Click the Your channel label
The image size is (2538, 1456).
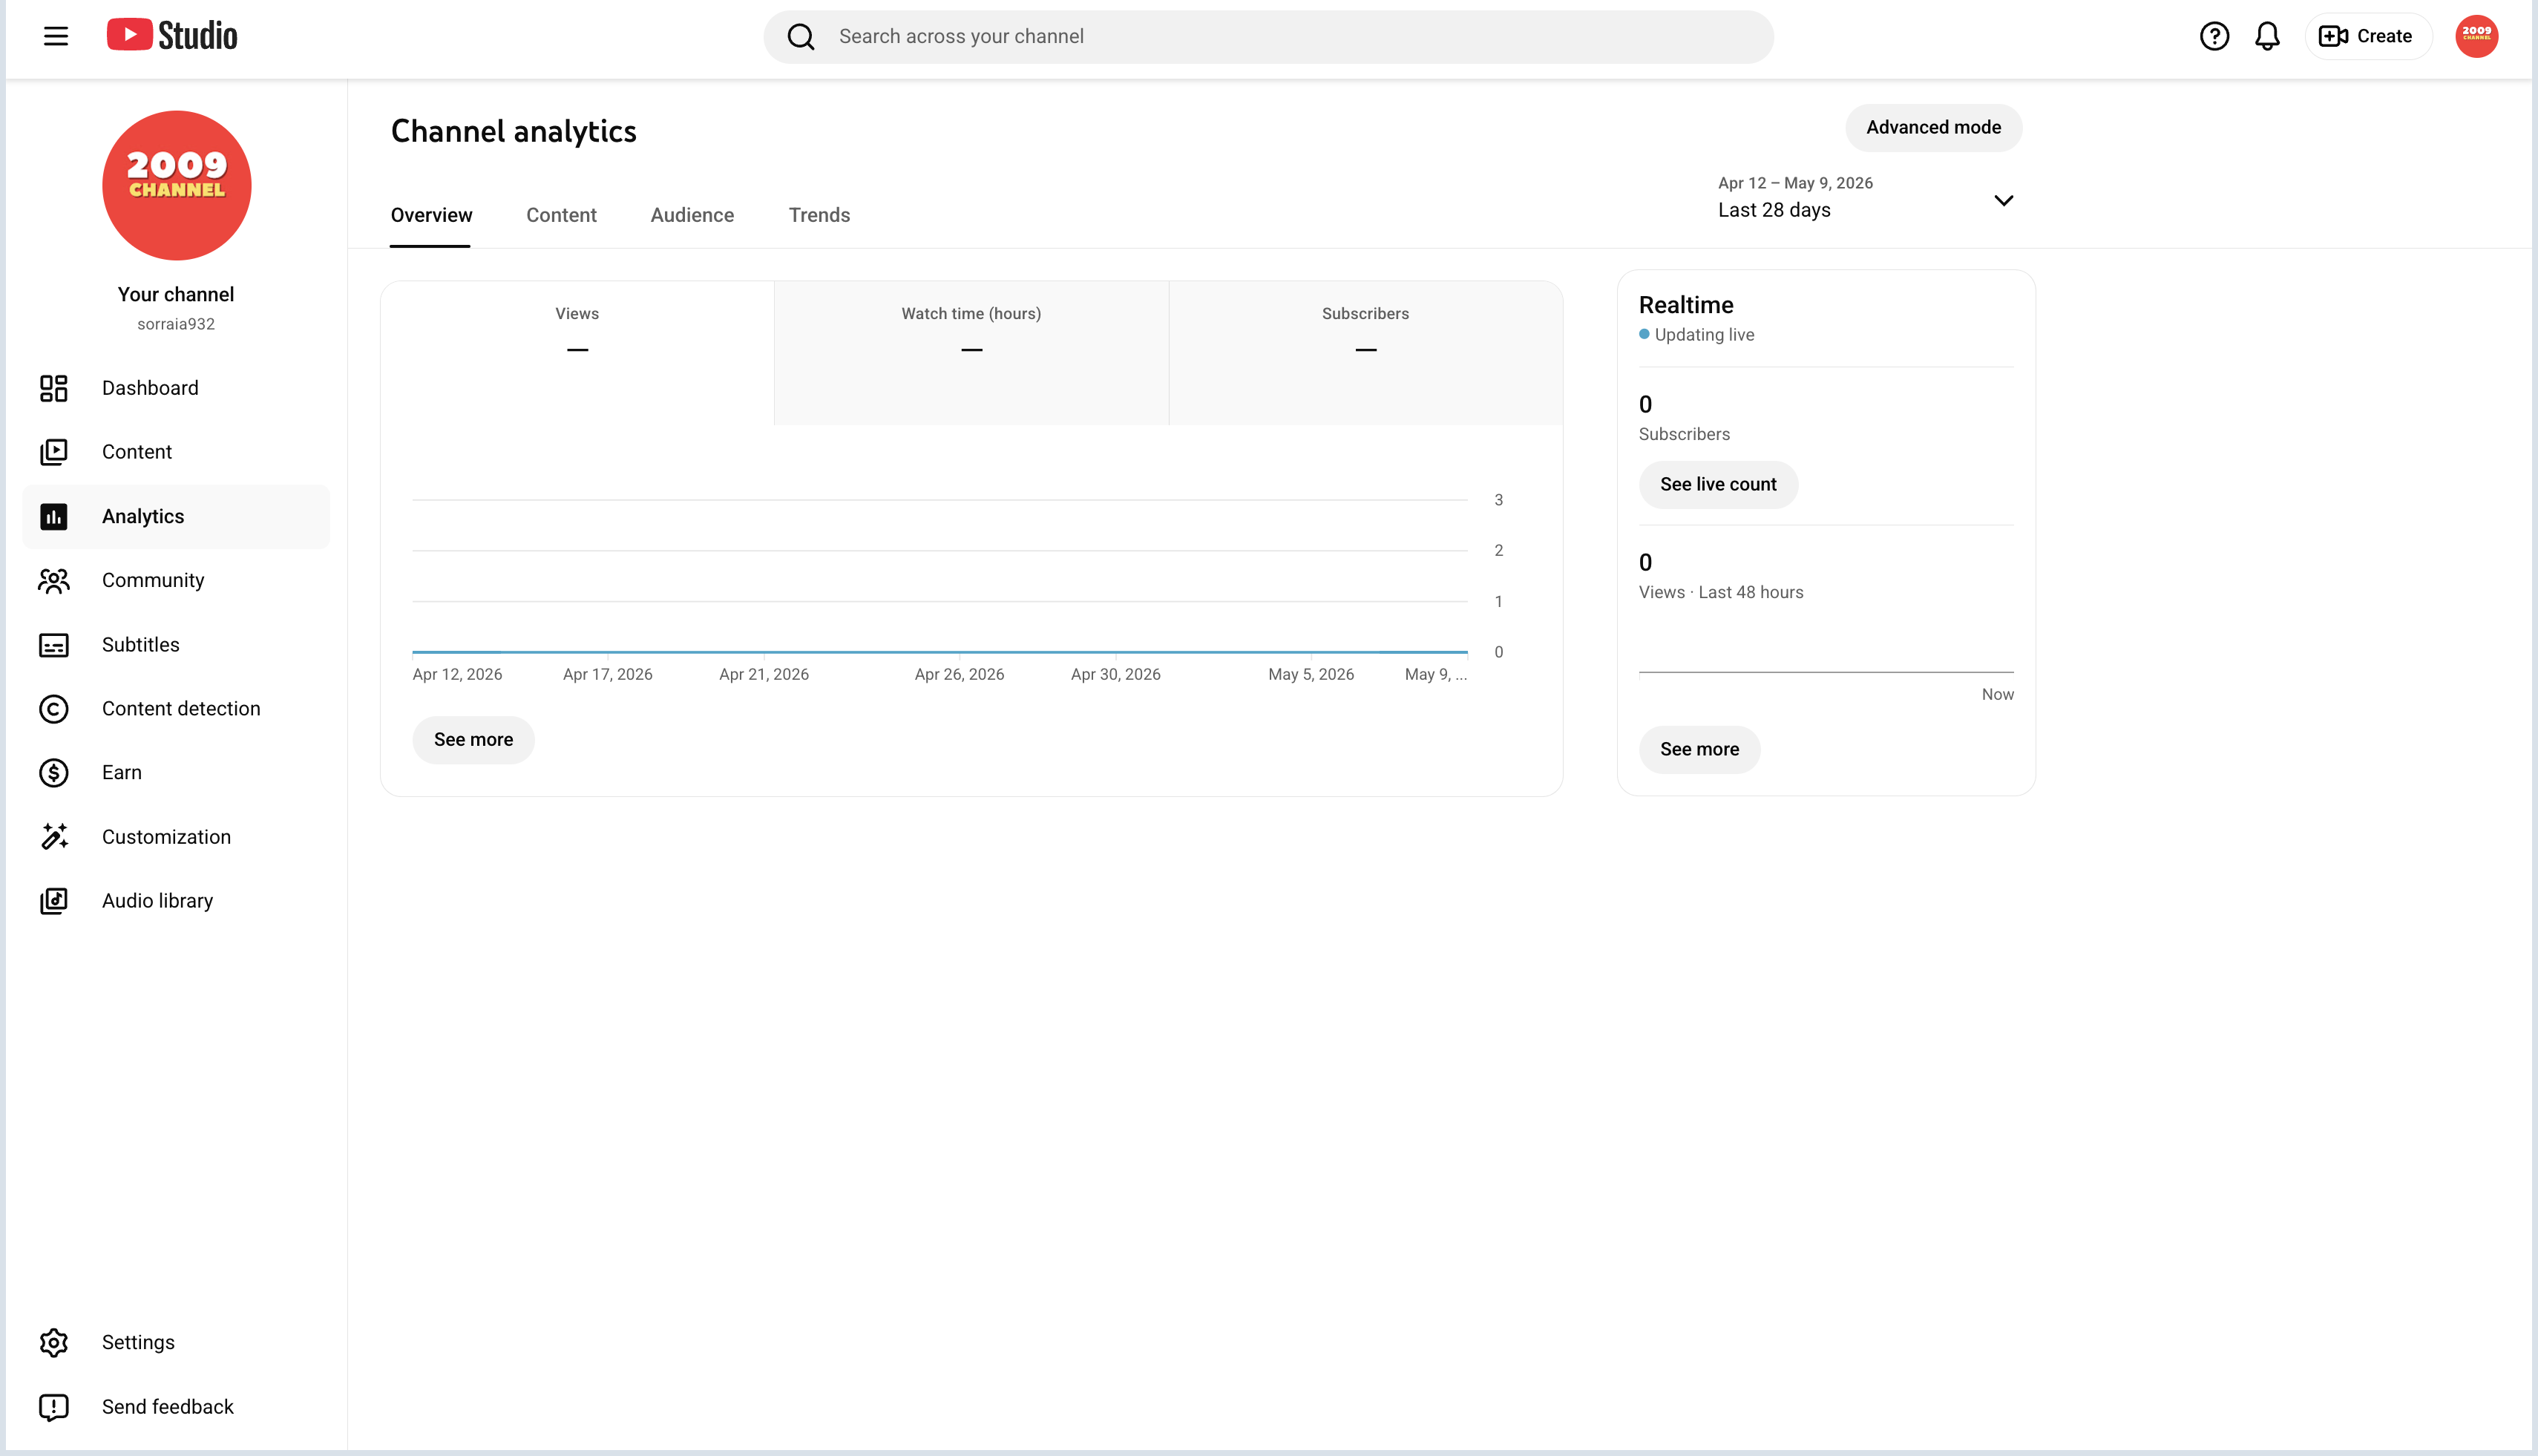click(176, 294)
